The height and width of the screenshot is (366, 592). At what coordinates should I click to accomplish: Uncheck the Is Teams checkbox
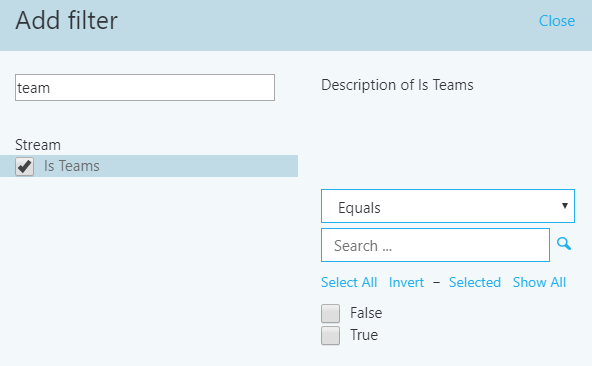pyautogui.click(x=25, y=167)
